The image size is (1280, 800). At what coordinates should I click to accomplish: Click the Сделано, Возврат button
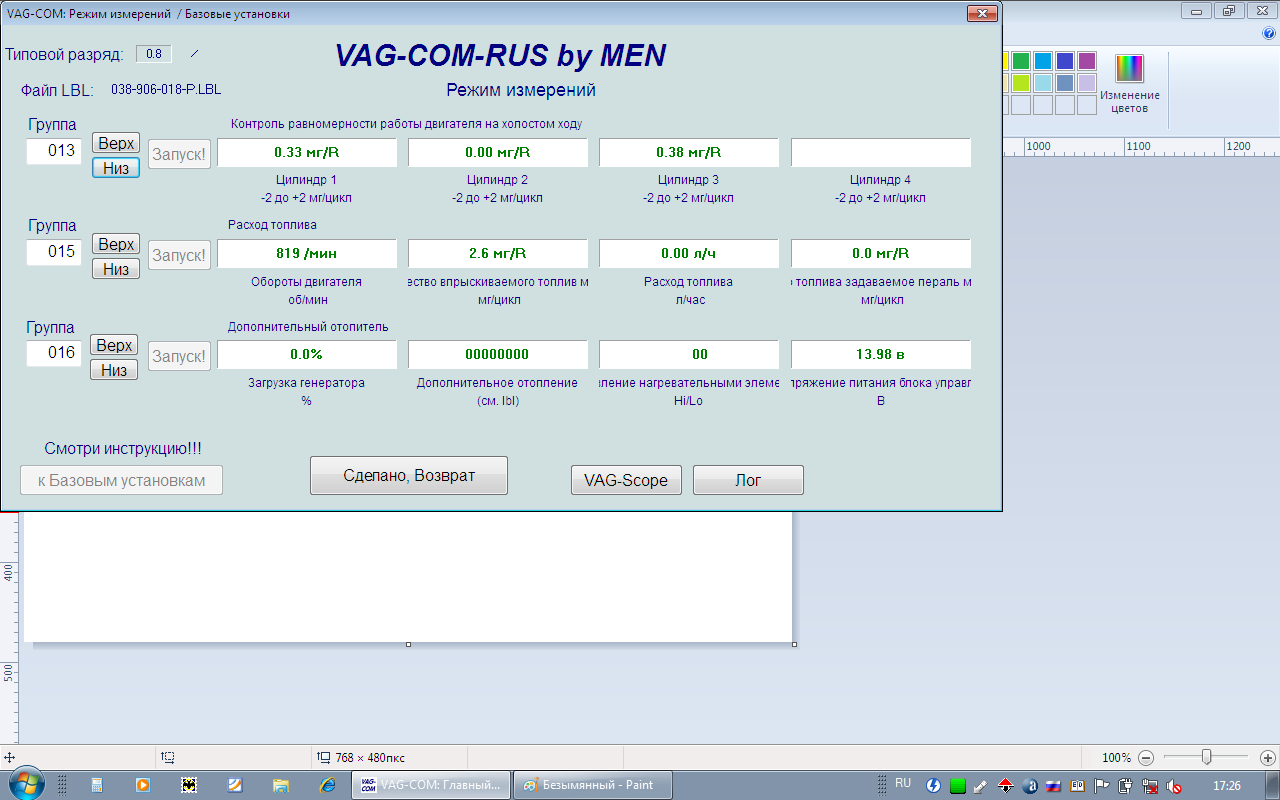(409, 476)
